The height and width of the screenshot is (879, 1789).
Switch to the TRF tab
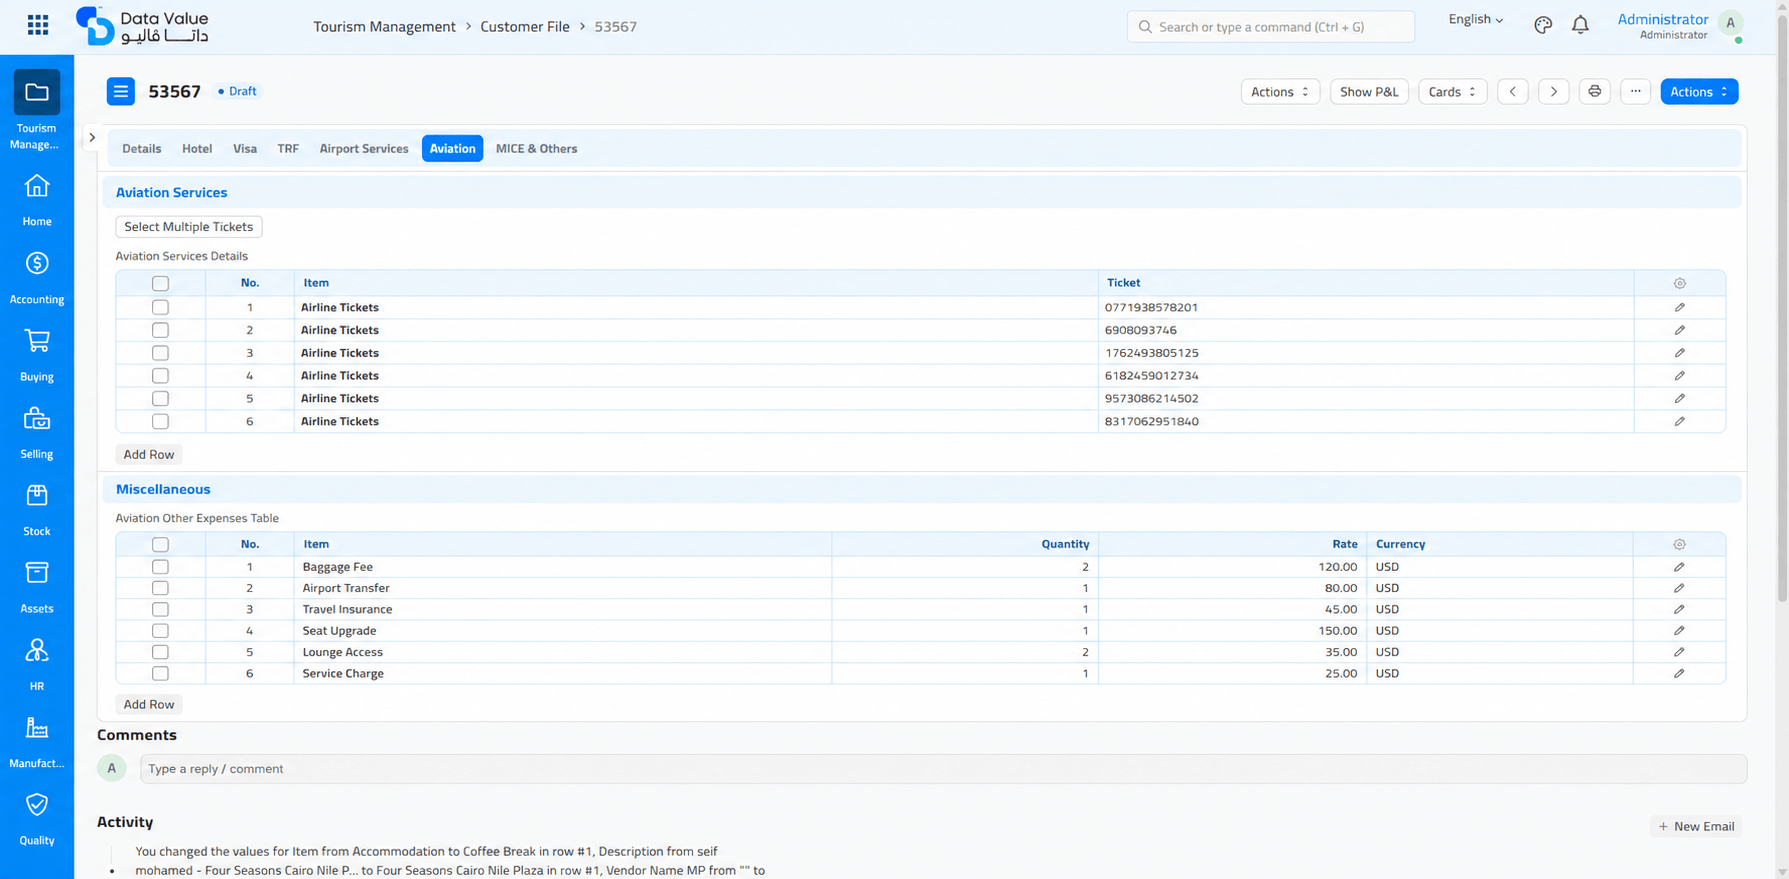tap(288, 148)
